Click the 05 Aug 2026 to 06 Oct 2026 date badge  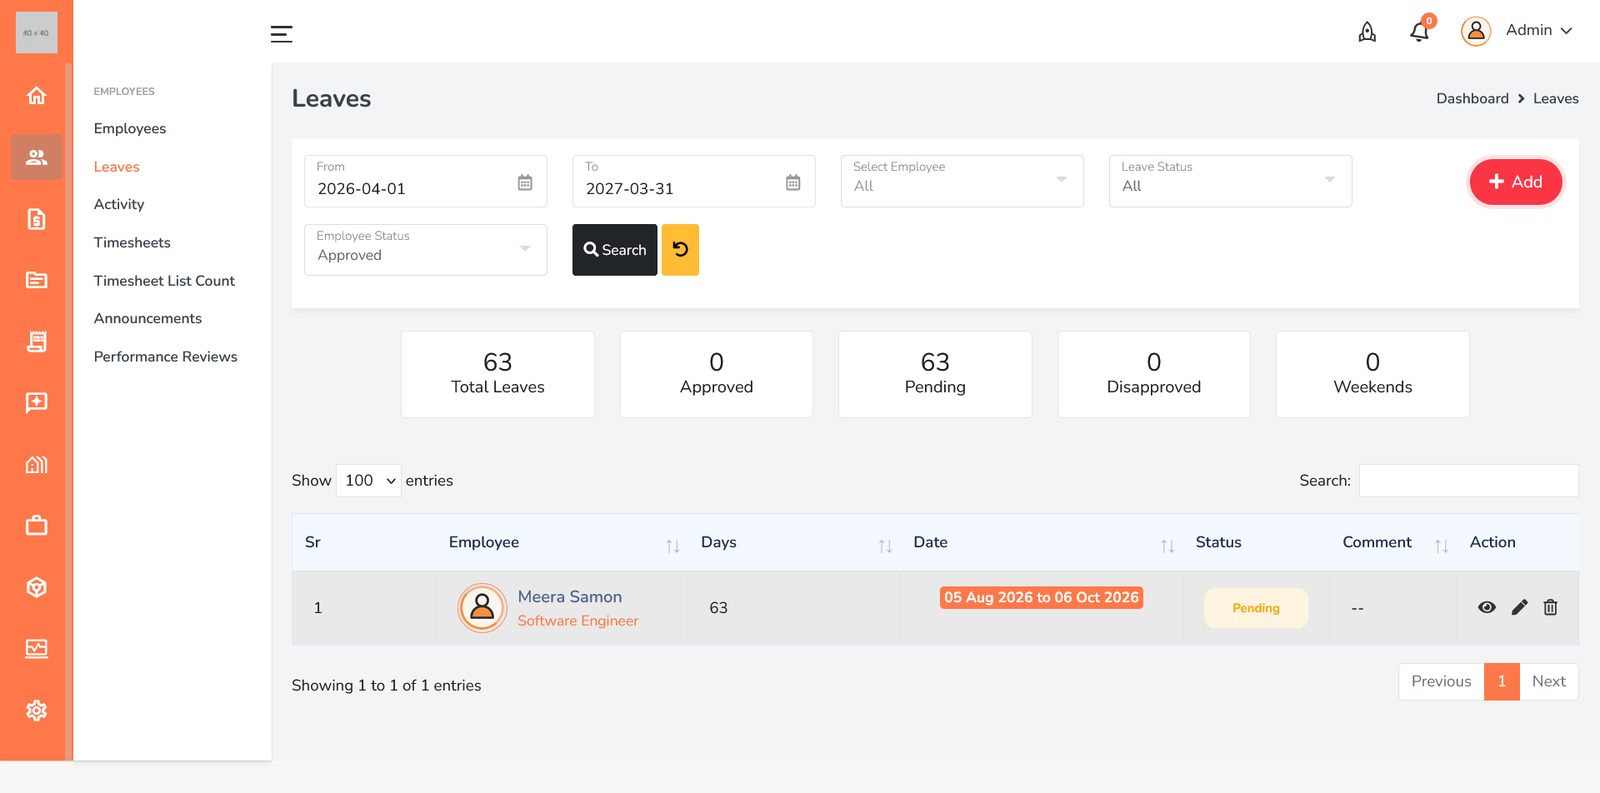(1041, 597)
